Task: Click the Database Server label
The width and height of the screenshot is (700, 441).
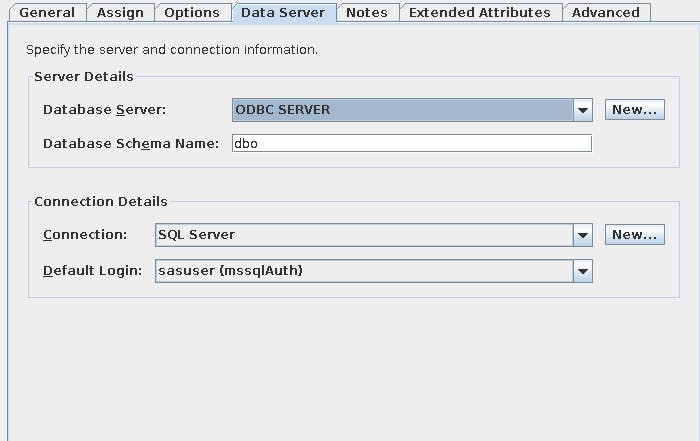Action: tap(105, 110)
